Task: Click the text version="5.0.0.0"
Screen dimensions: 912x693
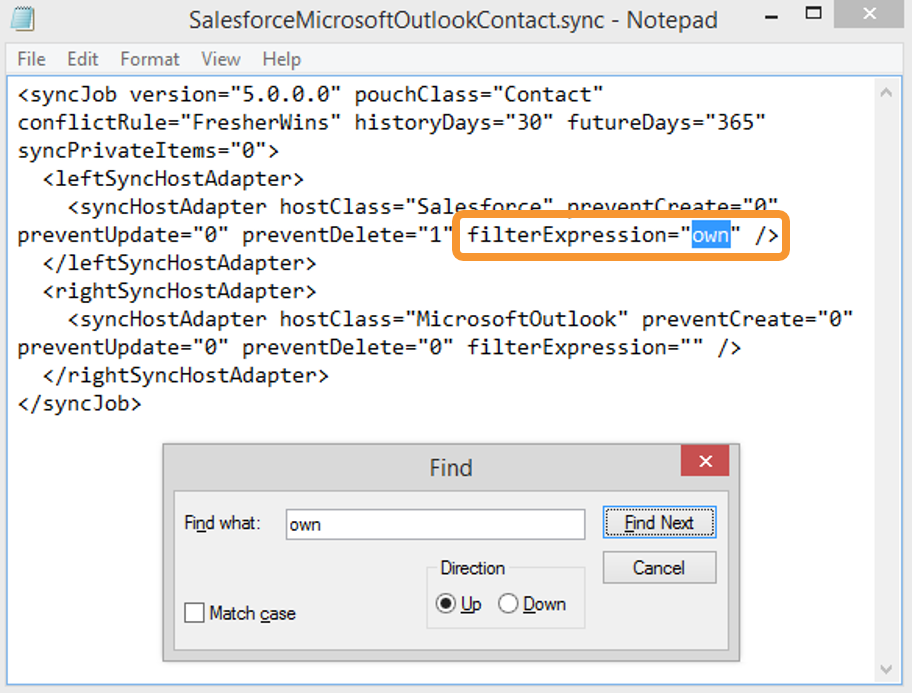Action: pyautogui.click(x=236, y=94)
